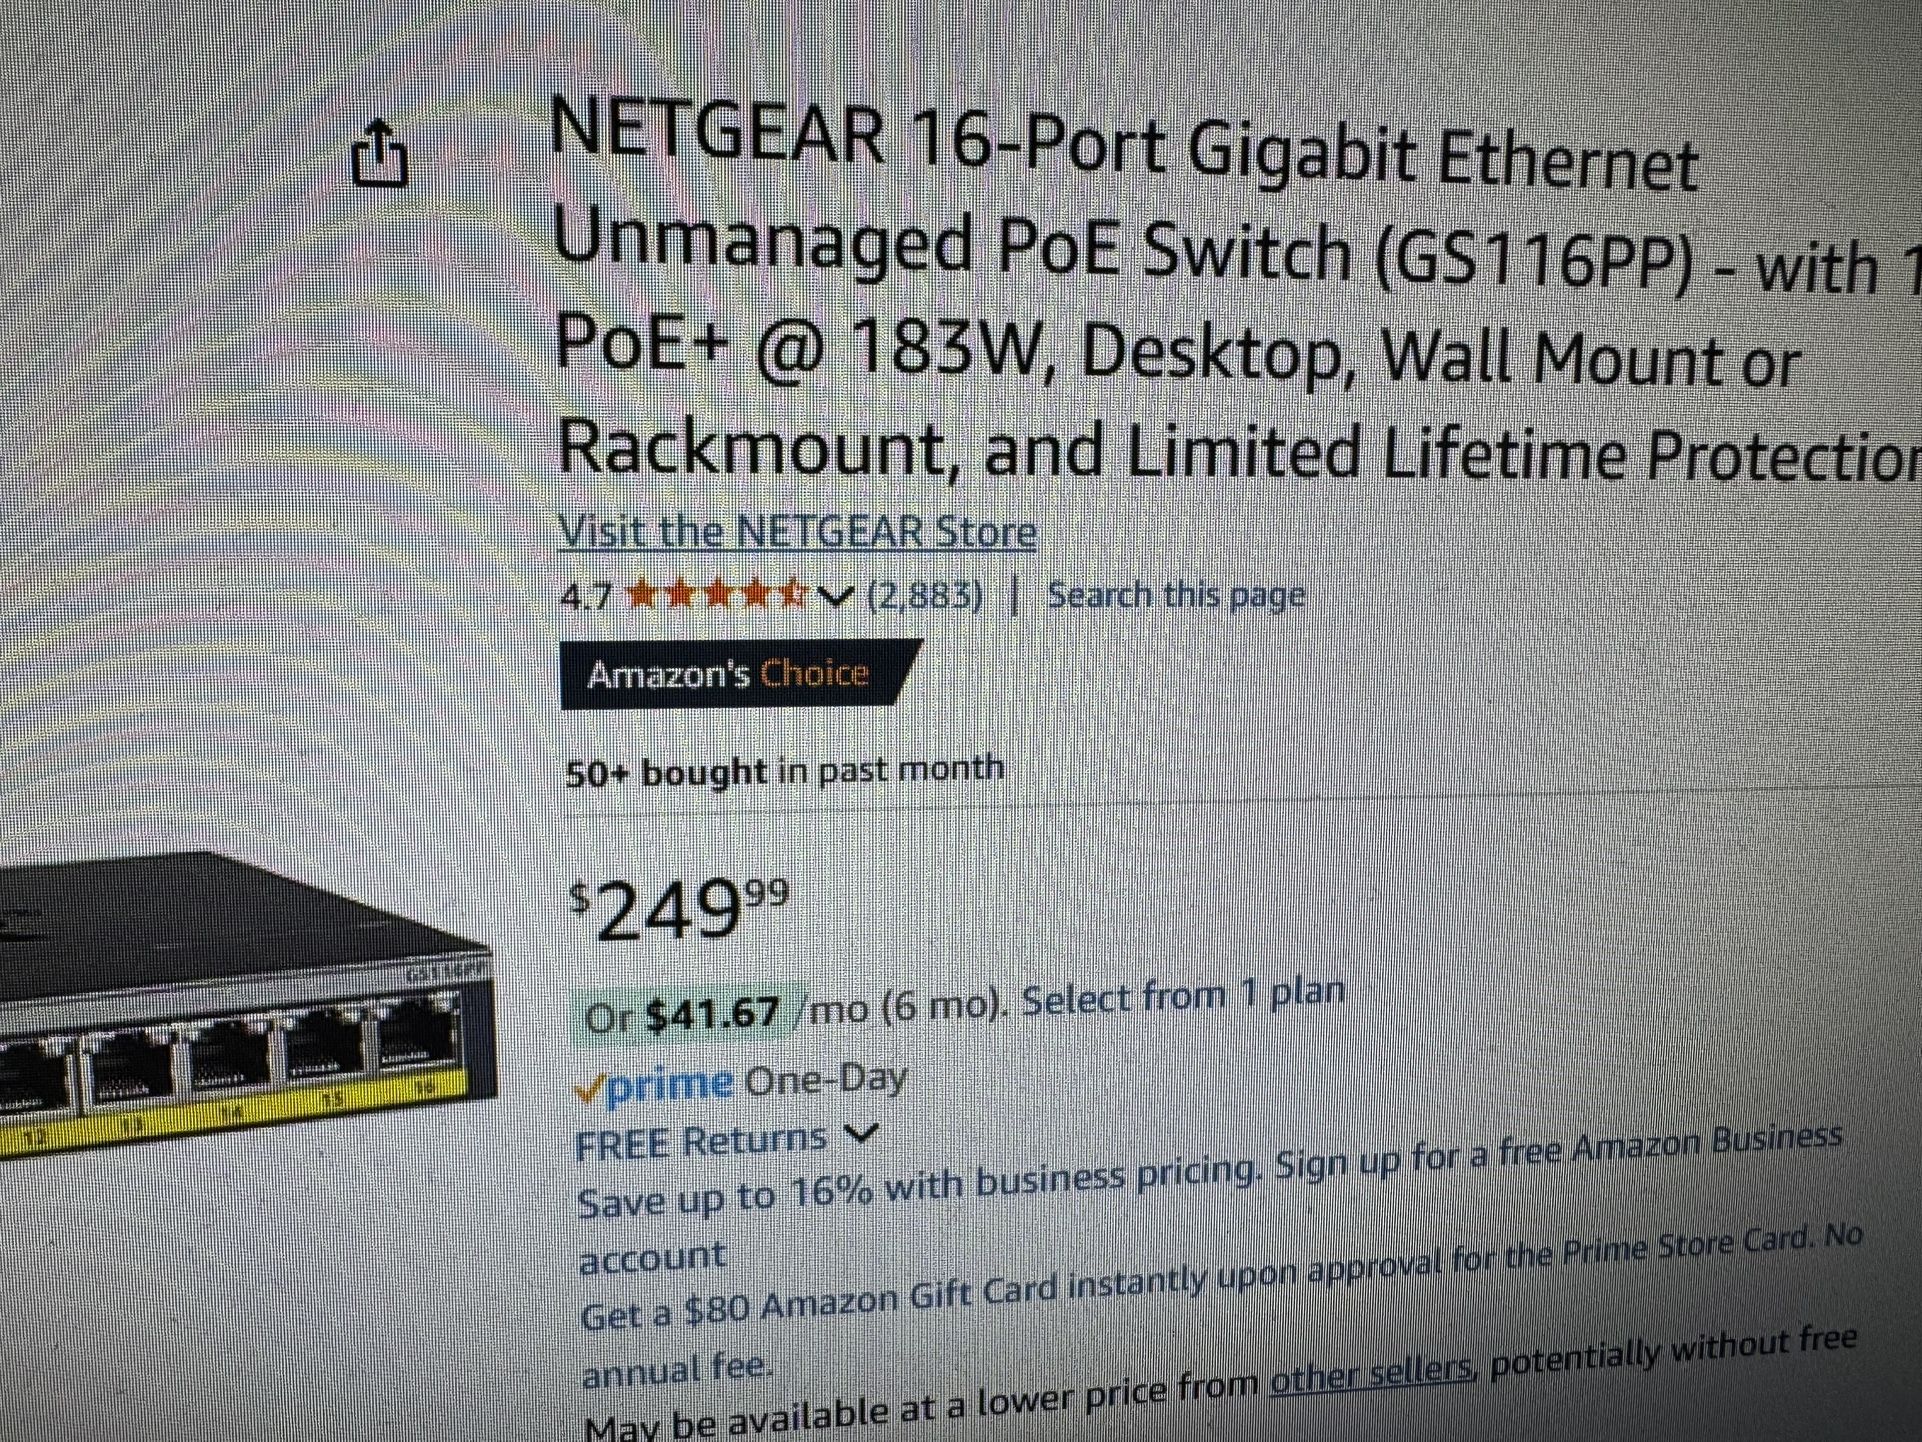Select the Amazon's Choice badge
Screen dimensions: 1922x1442
(730, 674)
